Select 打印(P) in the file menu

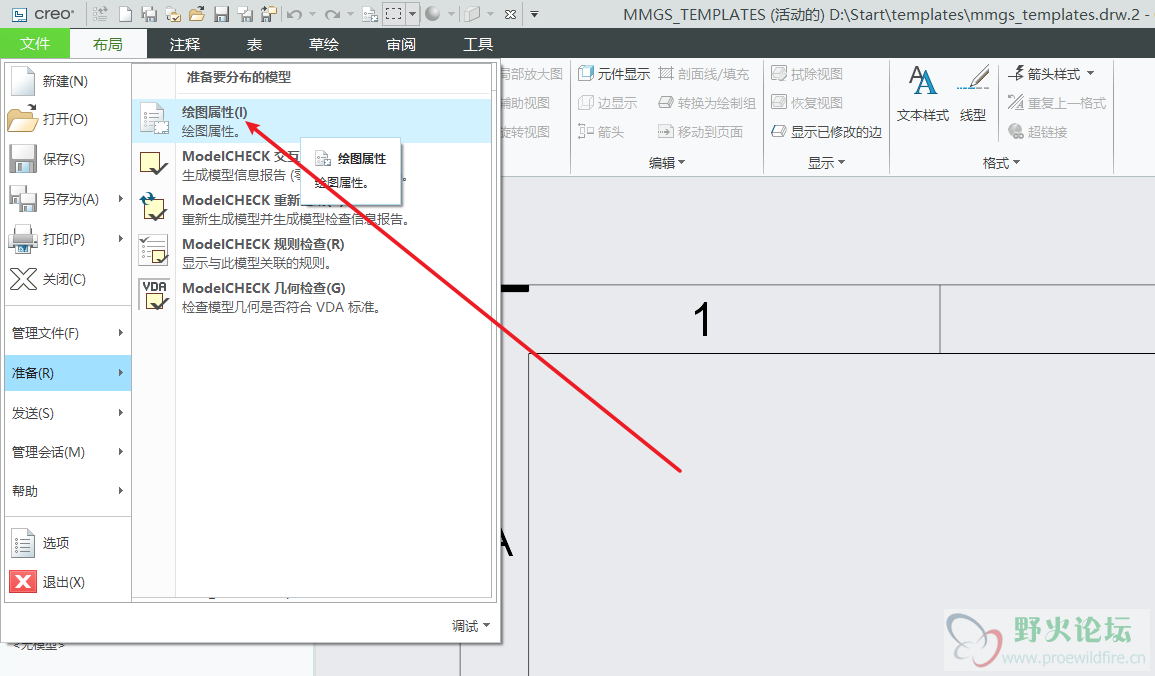click(x=68, y=239)
